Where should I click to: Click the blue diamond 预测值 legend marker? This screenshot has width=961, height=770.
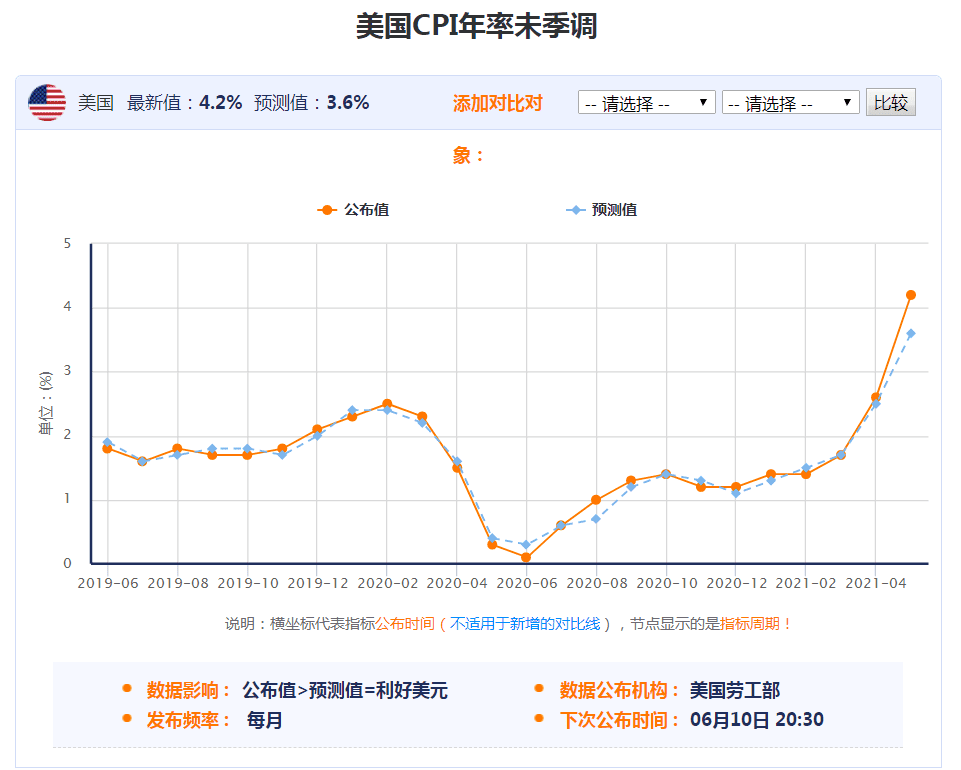click(575, 210)
